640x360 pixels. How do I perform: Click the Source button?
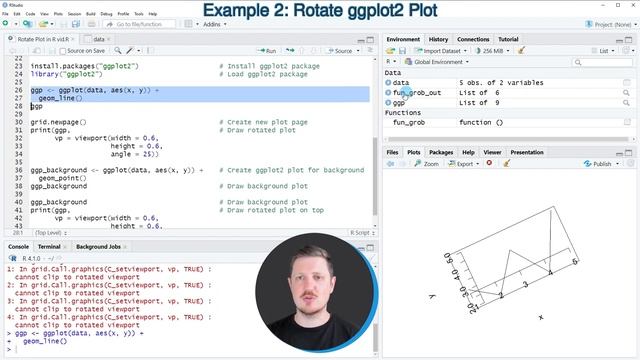pos(340,51)
